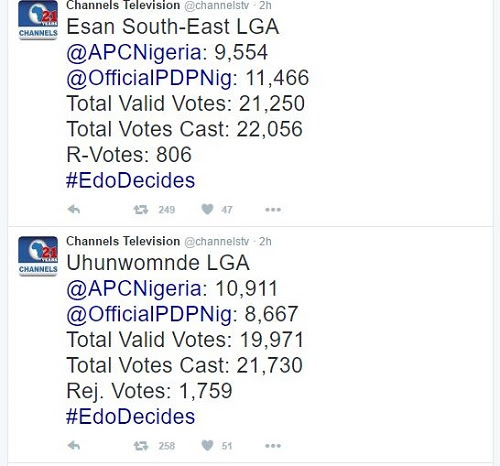500x466 pixels.
Task: Open more options on Uhunwomnde LGA tweet
Action: click(273, 446)
